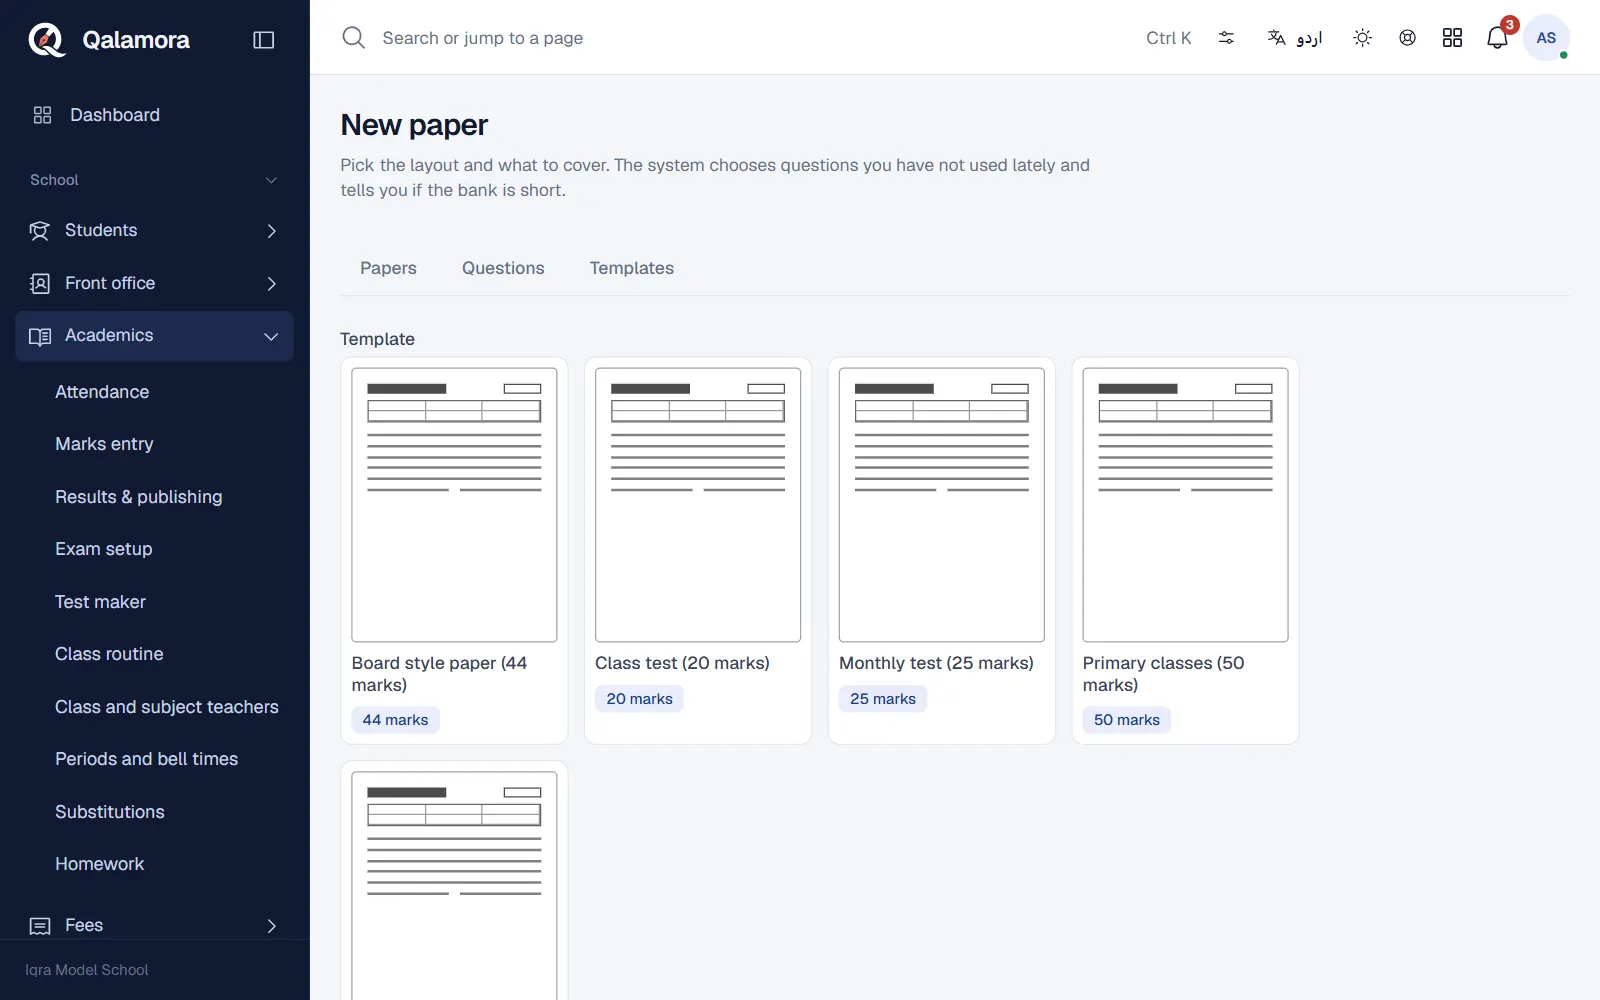The height and width of the screenshot is (1000, 1600).
Task: Open the AS user avatar menu
Action: tap(1546, 38)
